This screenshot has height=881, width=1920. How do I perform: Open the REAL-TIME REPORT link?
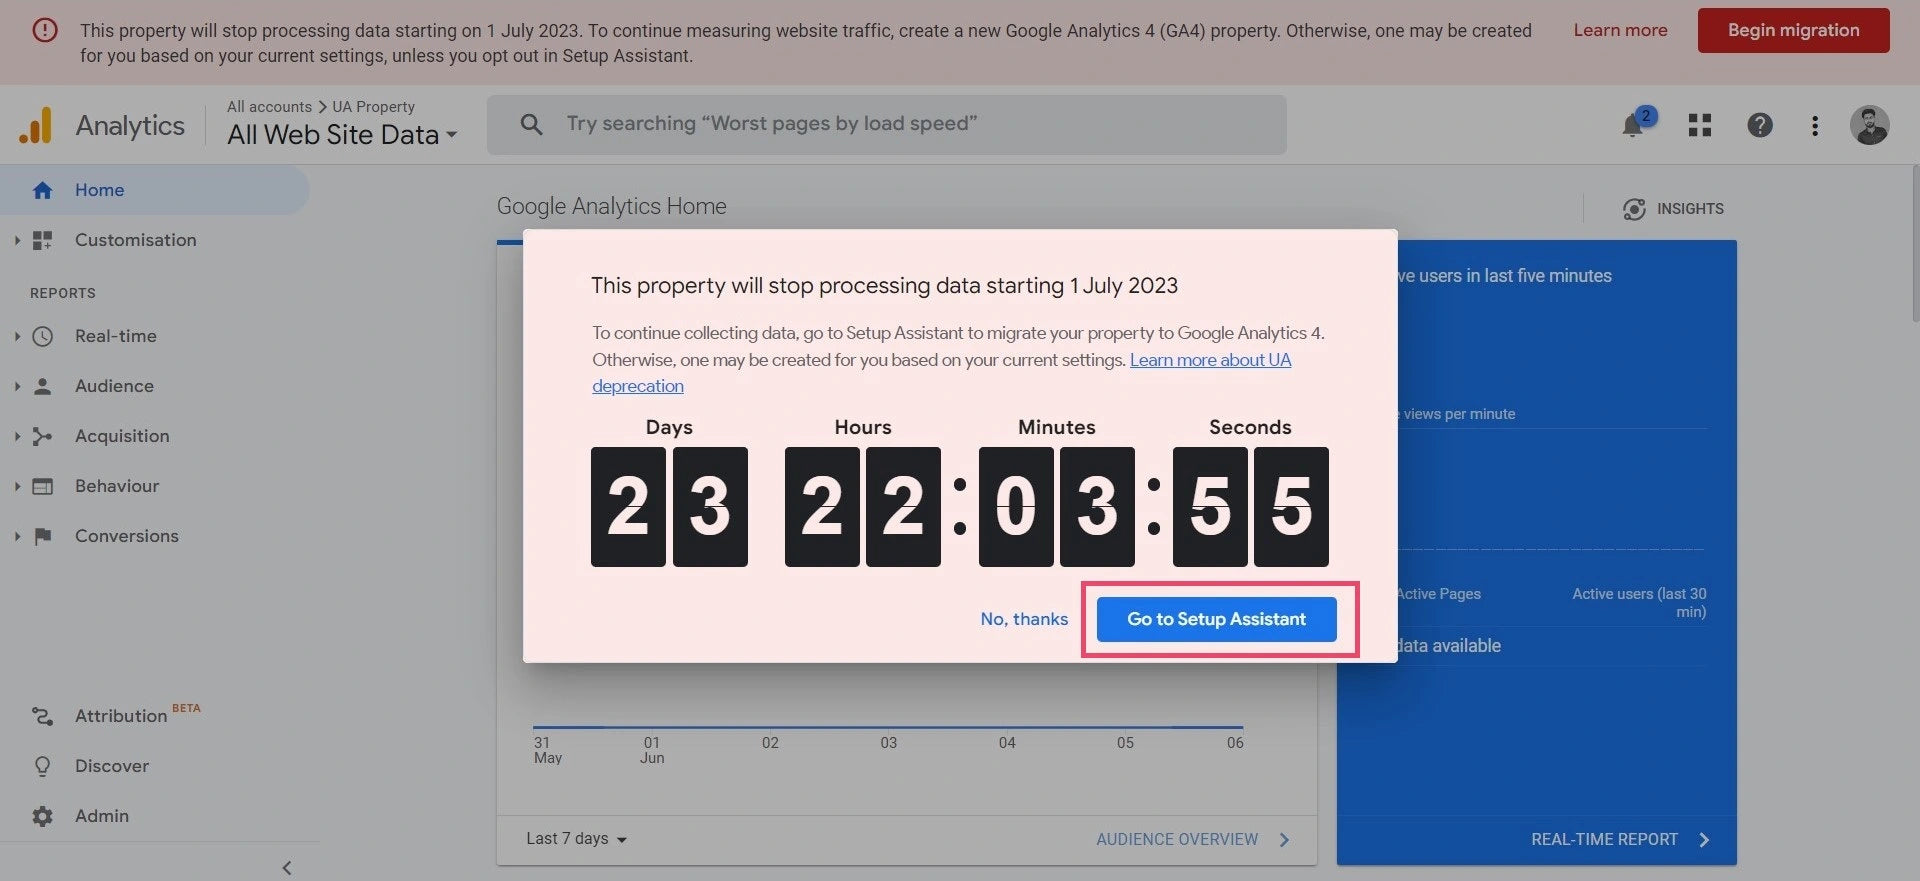1604,840
